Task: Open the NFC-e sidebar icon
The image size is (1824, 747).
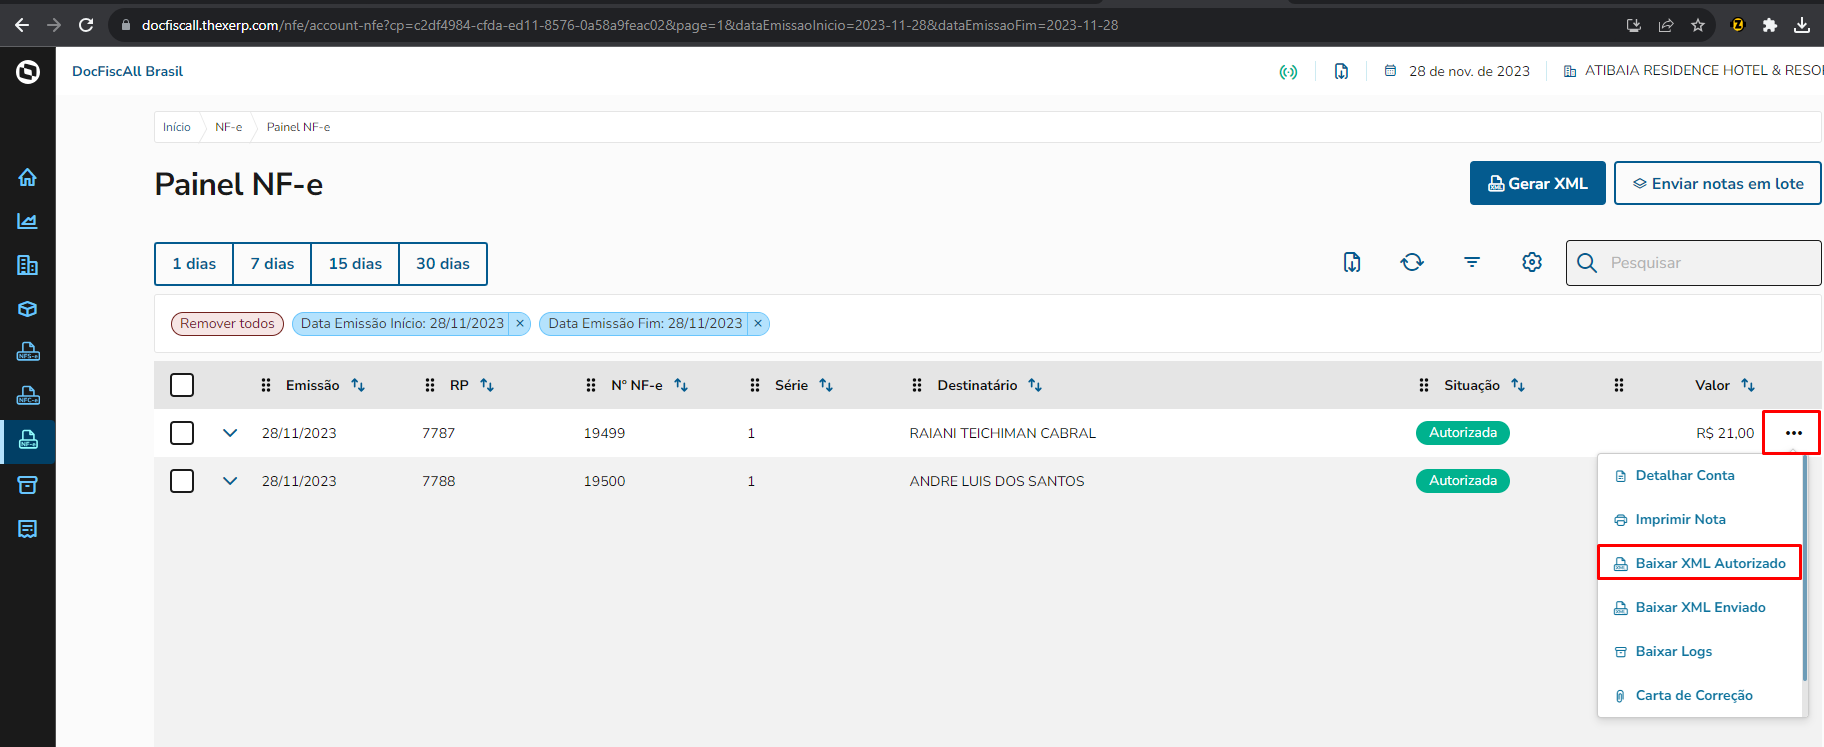Action: coord(27,396)
